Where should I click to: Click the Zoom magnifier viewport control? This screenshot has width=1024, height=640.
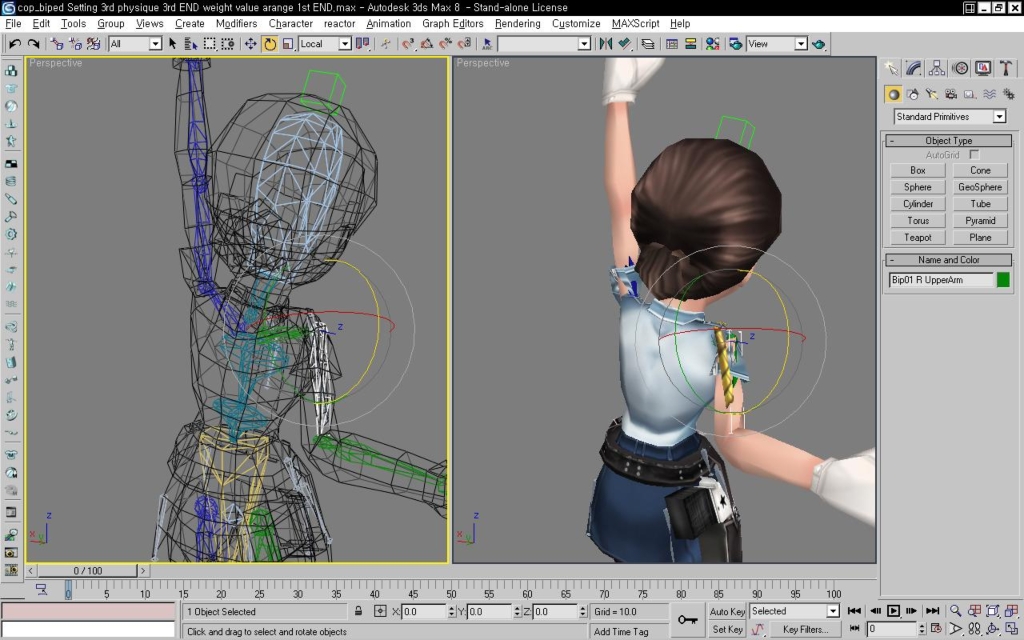(x=955, y=611)
